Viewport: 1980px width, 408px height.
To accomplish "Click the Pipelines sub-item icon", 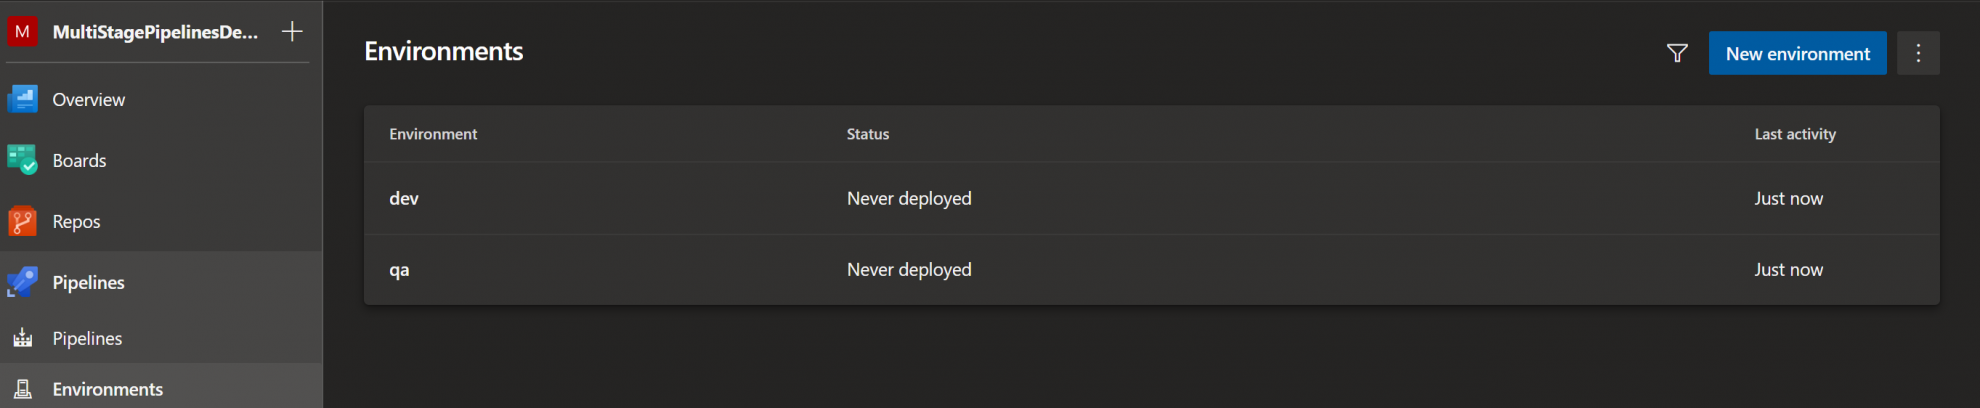I will (22, 338).
